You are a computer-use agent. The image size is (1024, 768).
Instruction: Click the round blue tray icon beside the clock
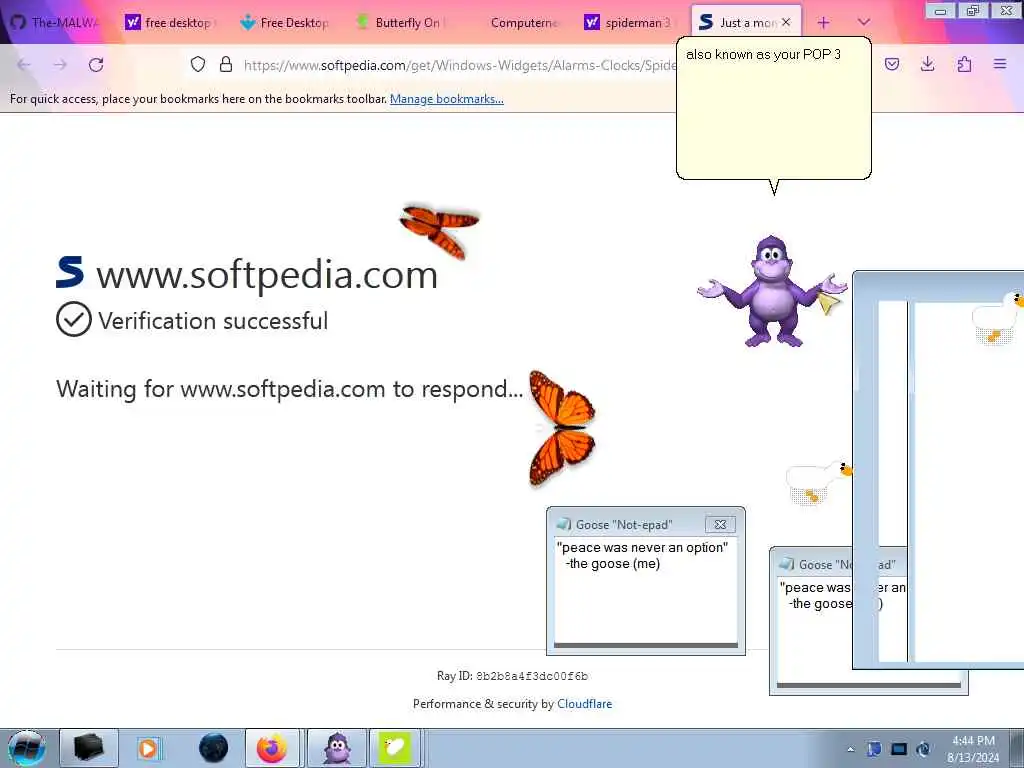point(923,749)
